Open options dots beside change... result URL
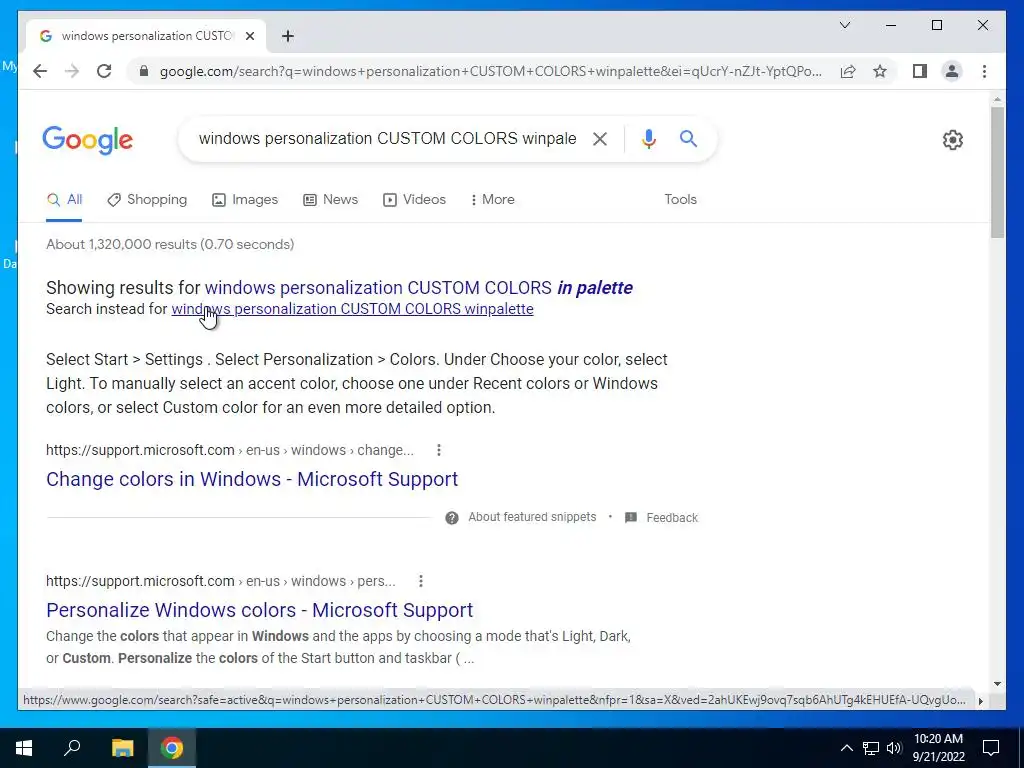Screen dimensions: 1024x768 click(x=439, y=450)
